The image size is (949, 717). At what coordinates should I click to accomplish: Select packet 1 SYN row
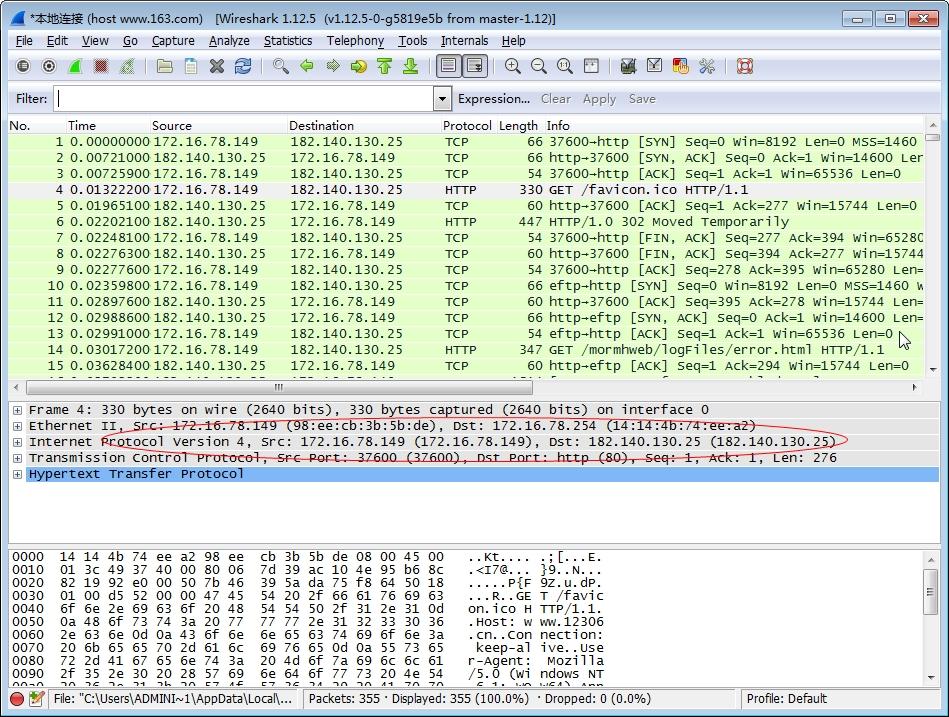466,142
